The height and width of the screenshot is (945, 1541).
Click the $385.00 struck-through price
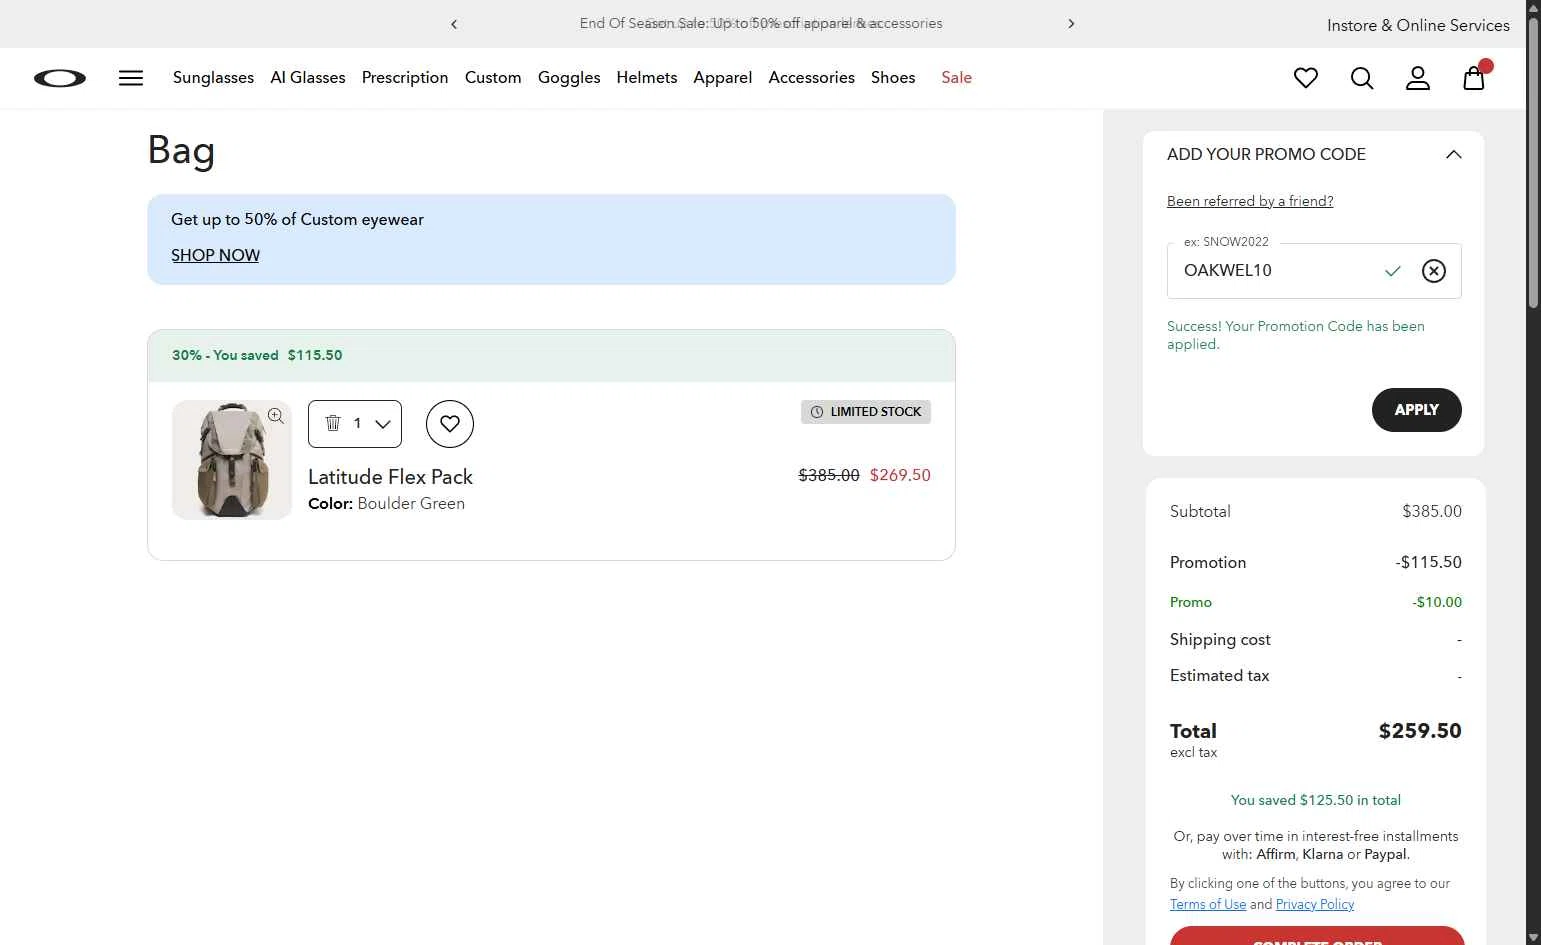829,476
